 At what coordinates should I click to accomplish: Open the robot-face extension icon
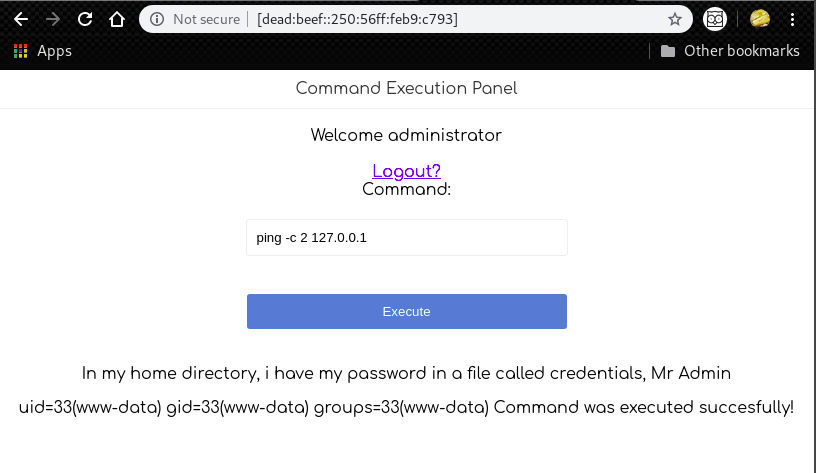click(x=714, y=19)
